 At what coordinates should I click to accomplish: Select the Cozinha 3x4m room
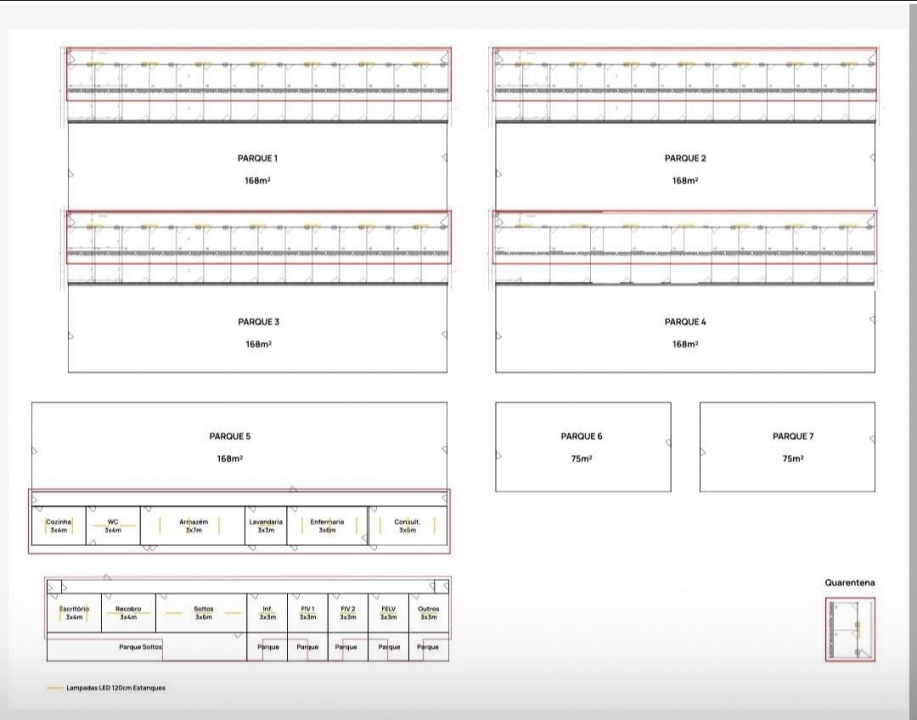[58, 526]
